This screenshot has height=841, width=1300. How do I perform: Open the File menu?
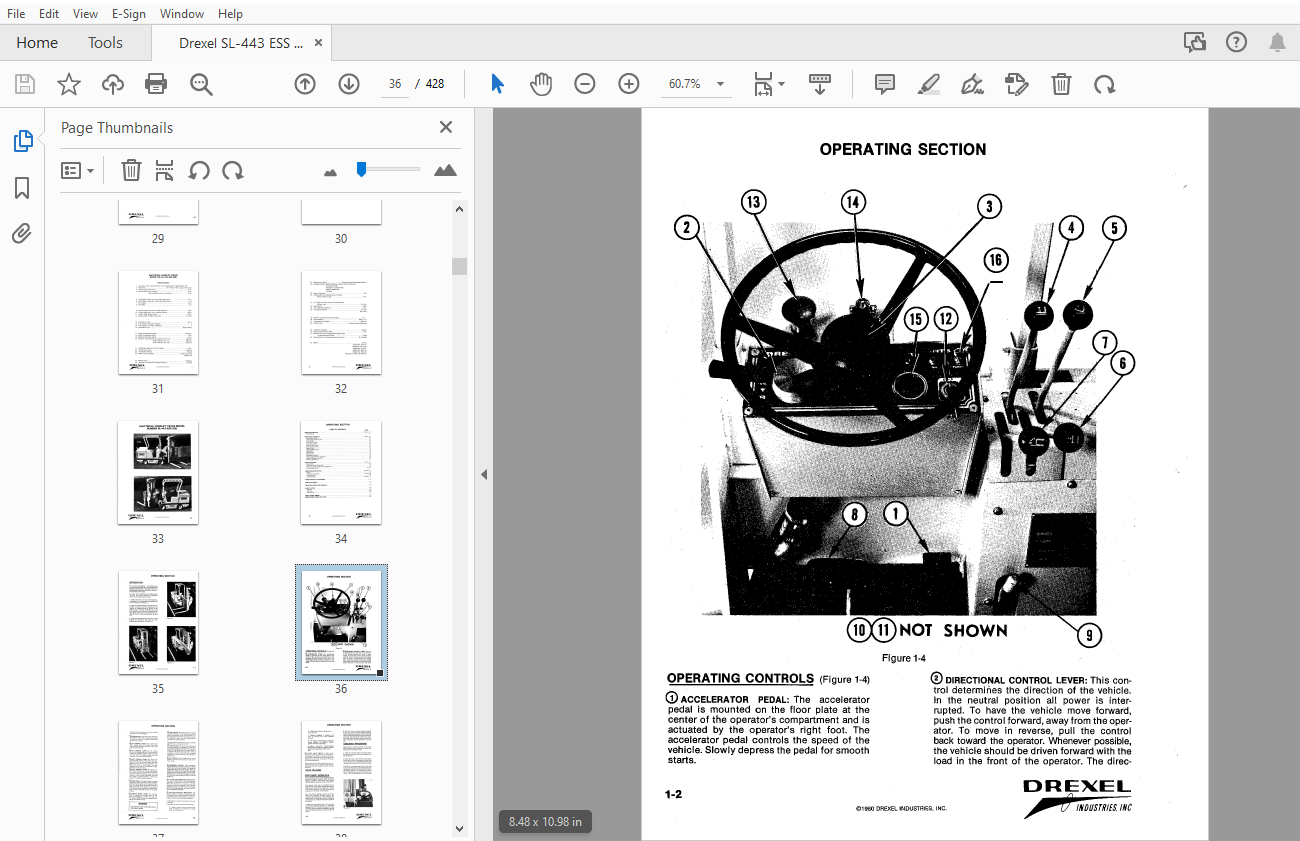16,13
